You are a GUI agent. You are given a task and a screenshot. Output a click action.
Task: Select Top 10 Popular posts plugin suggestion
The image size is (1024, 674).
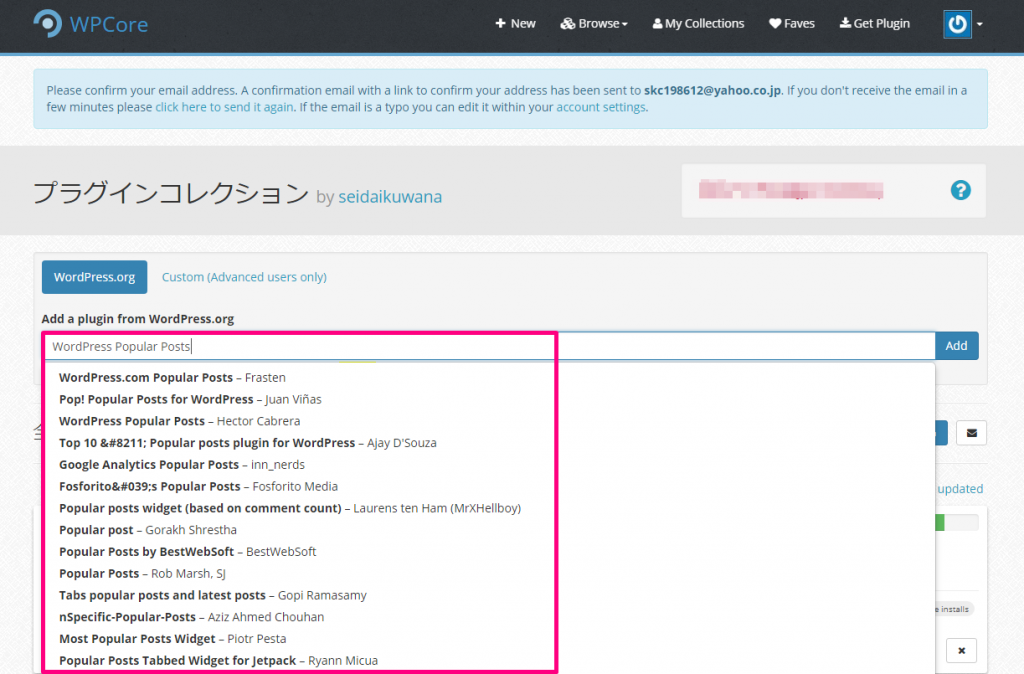coord(248,443)
